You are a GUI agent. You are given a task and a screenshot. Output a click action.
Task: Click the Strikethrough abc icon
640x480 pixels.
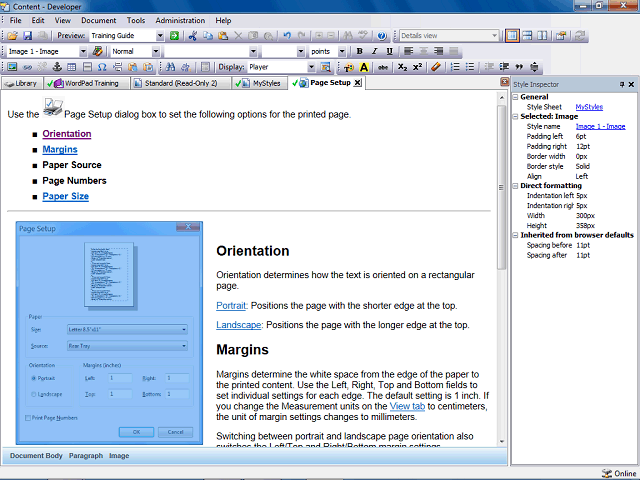(x=382, y=67)
